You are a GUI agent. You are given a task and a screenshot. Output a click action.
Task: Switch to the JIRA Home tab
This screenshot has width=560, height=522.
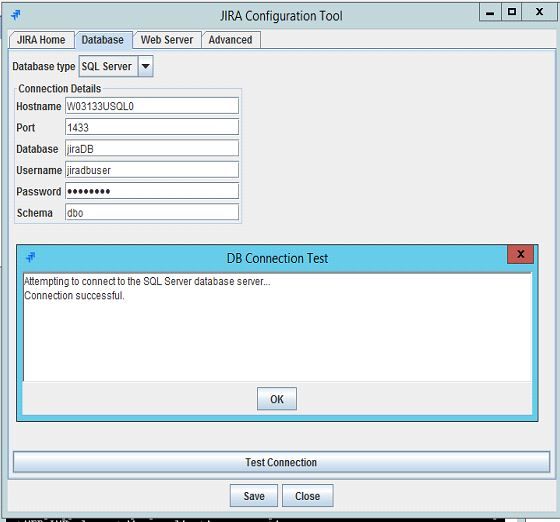click(41, 40)
